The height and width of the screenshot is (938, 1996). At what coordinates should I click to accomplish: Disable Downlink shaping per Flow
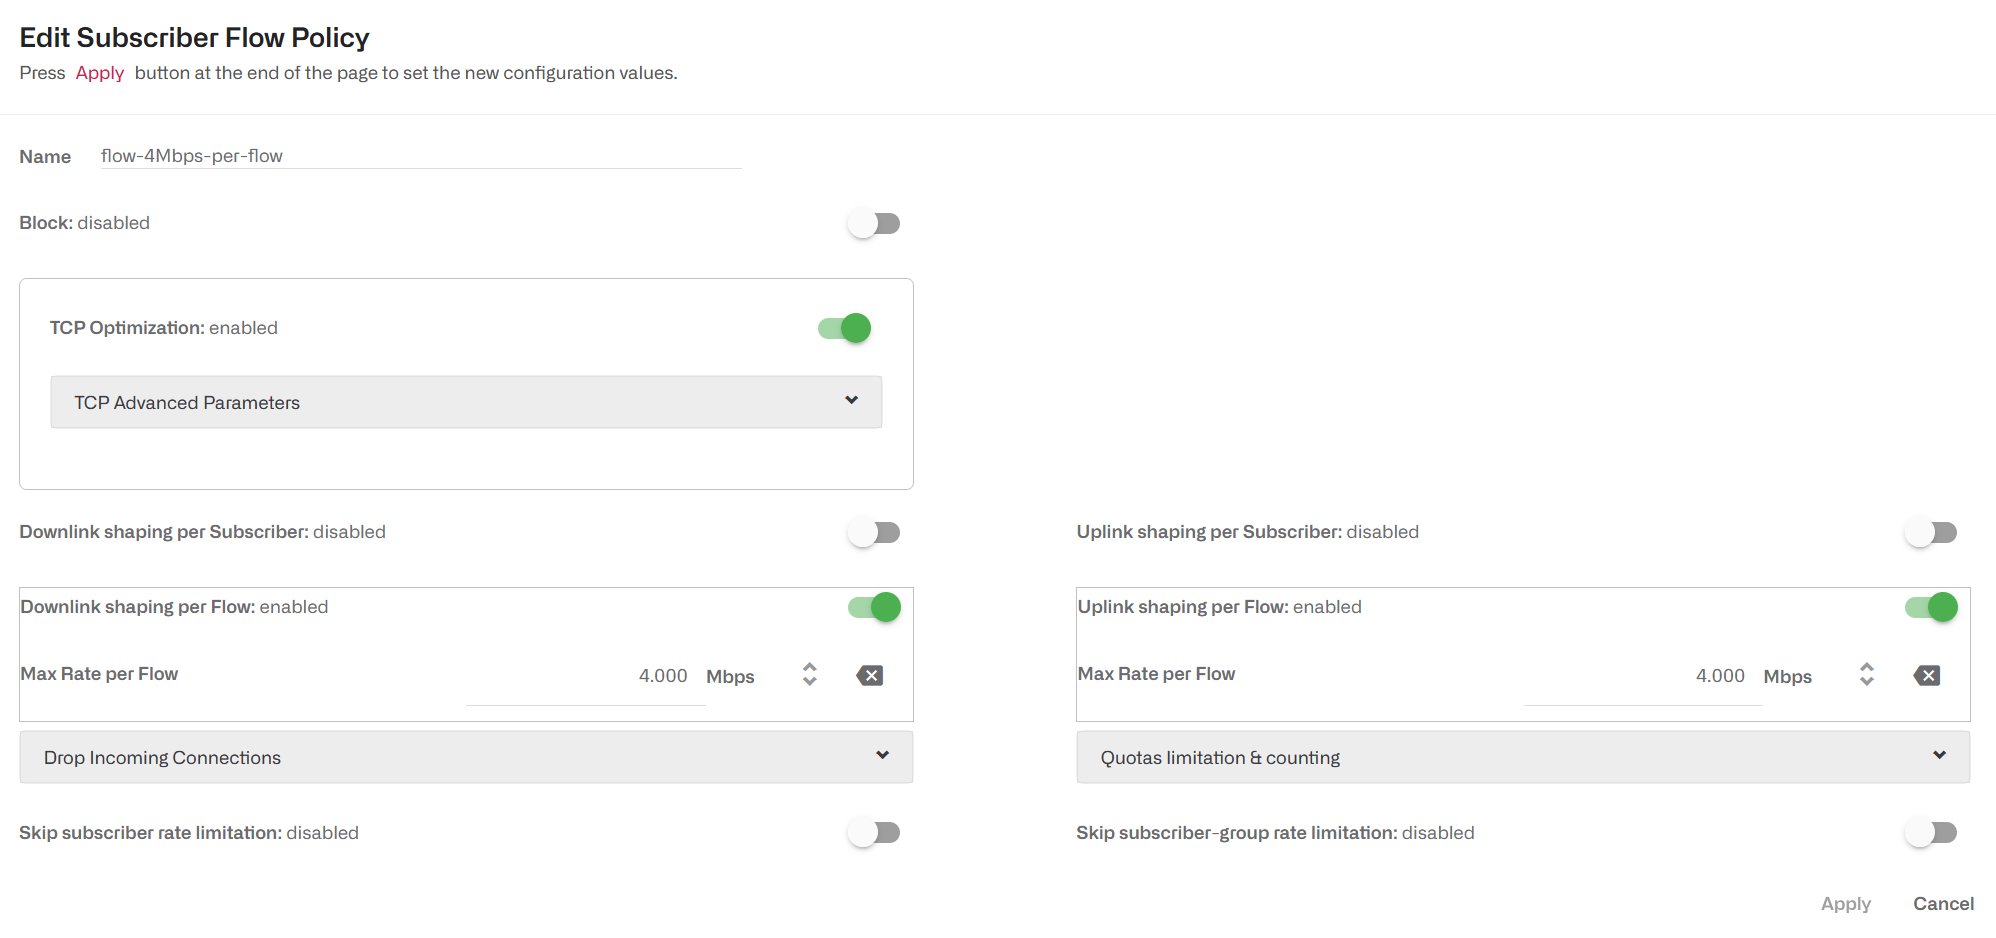pos(872,606)
